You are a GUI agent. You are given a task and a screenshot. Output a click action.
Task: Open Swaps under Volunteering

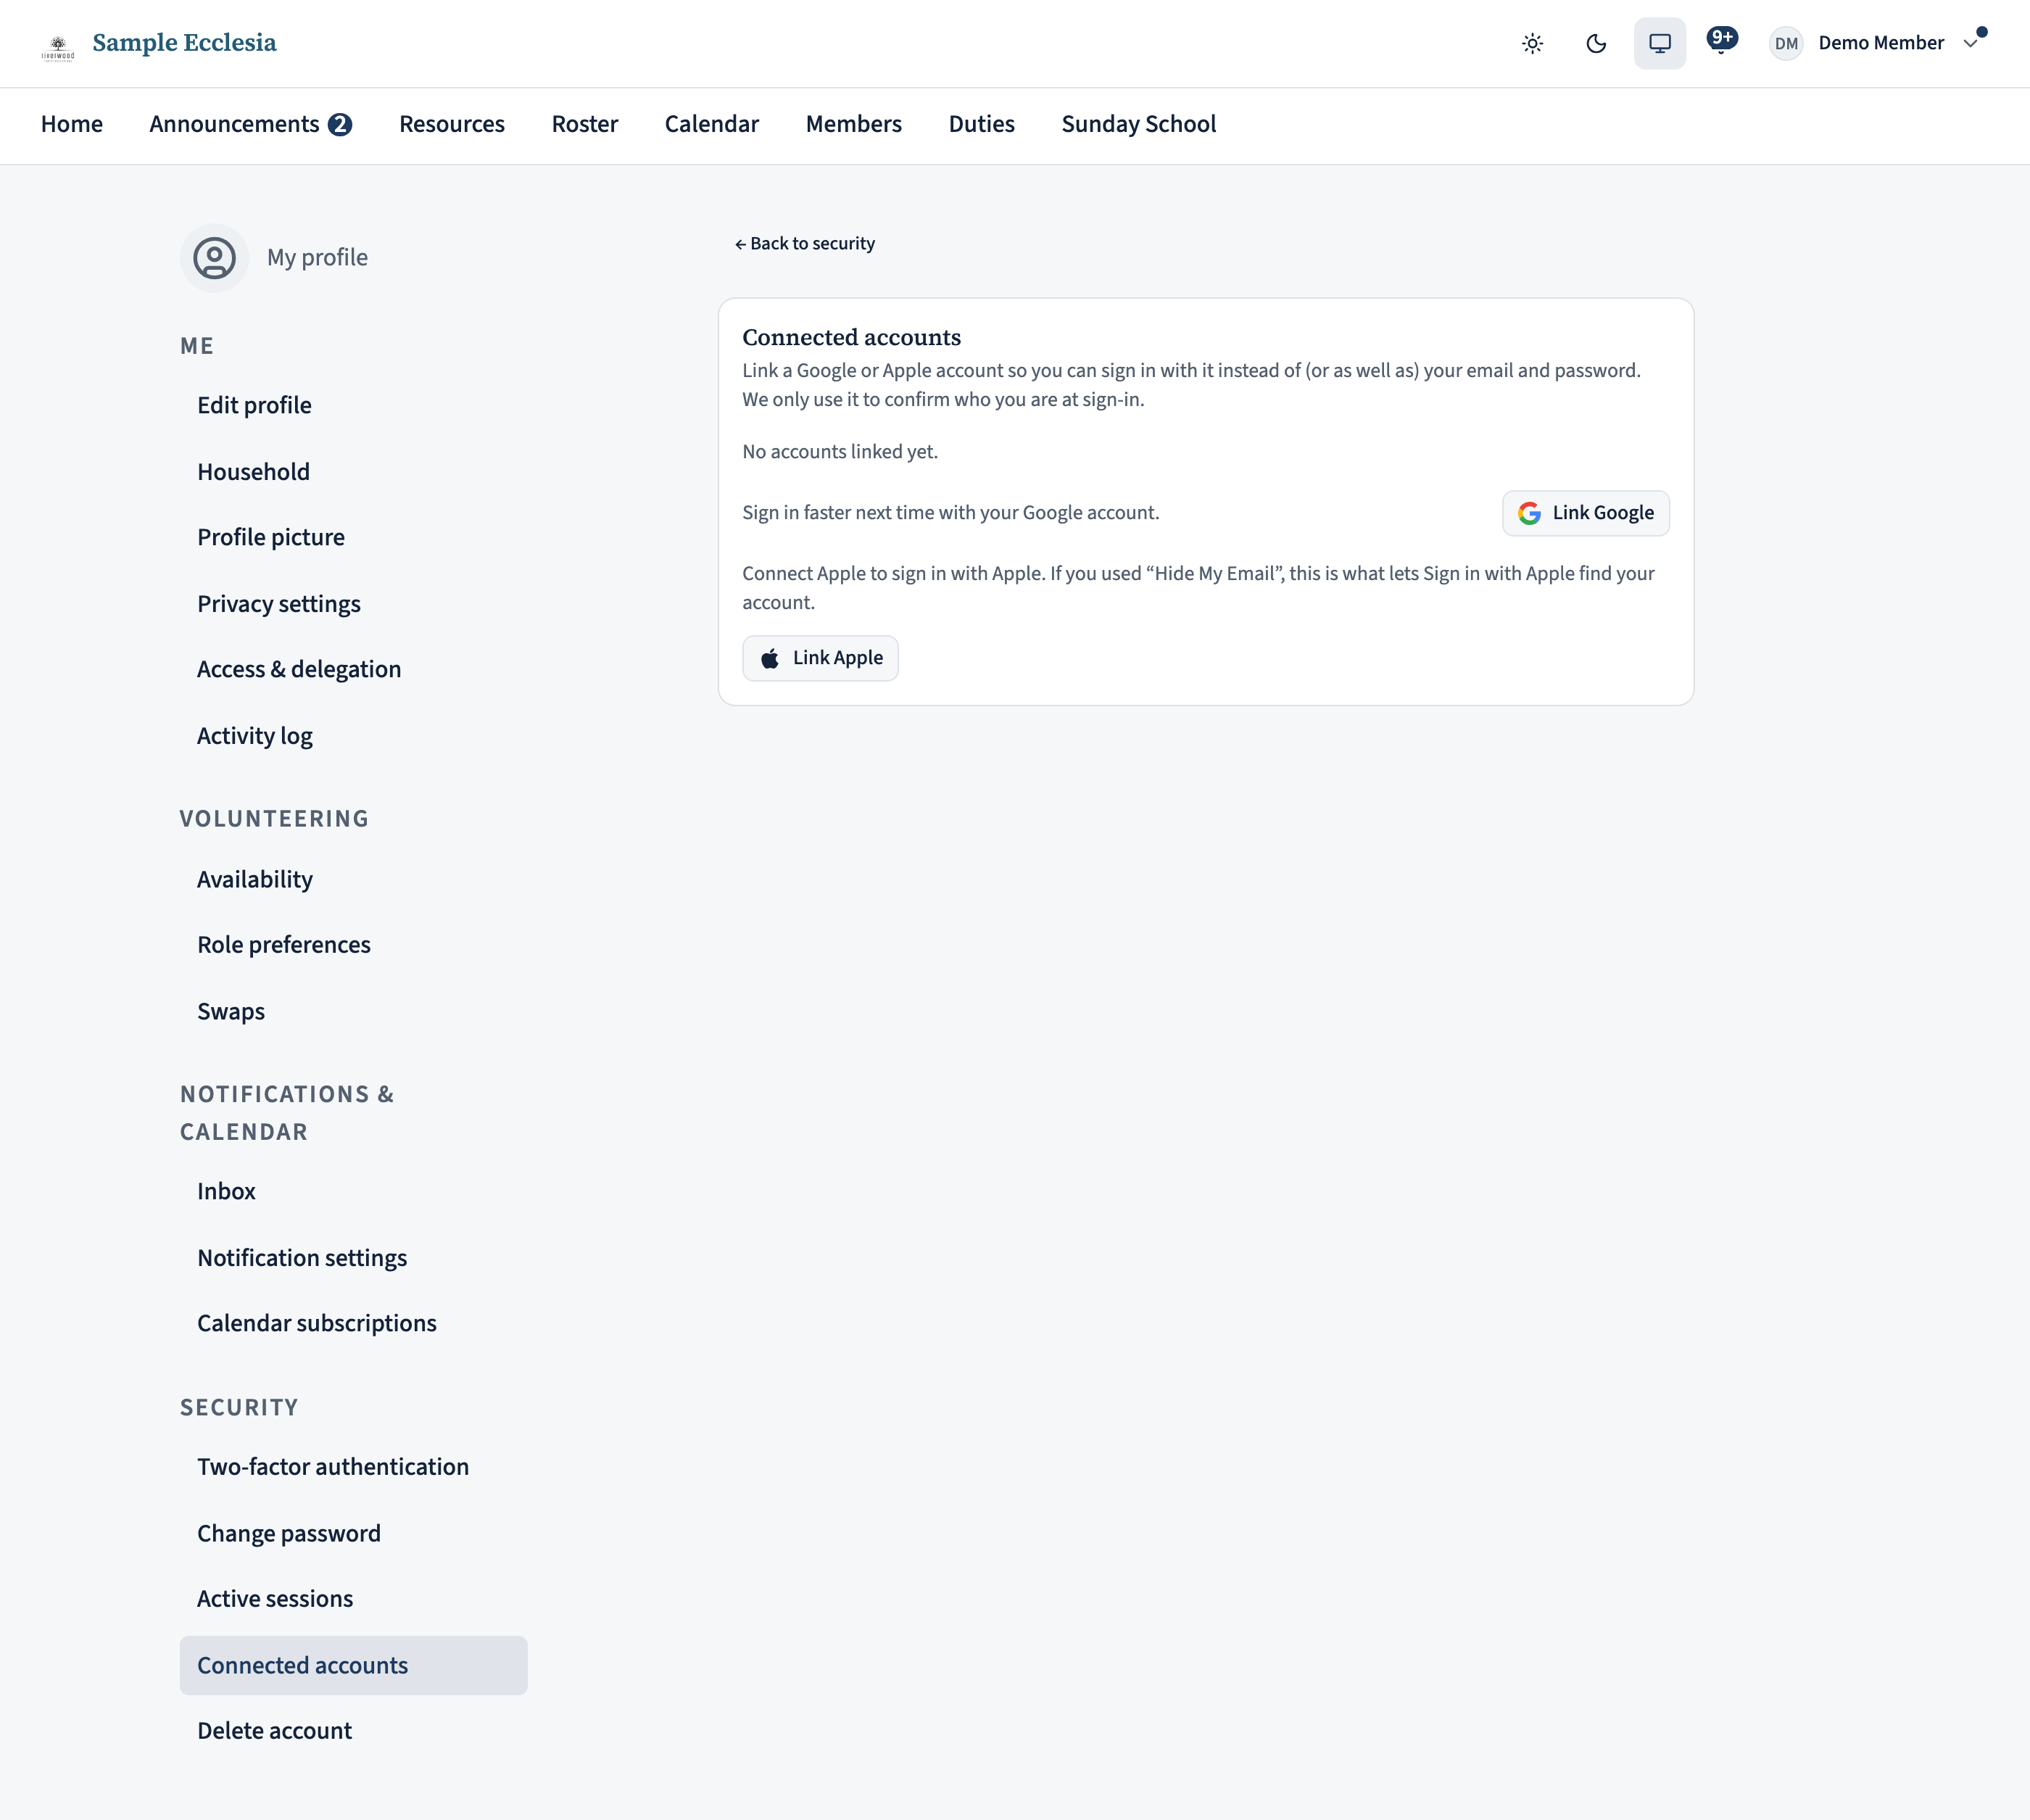pos(353,1011)
